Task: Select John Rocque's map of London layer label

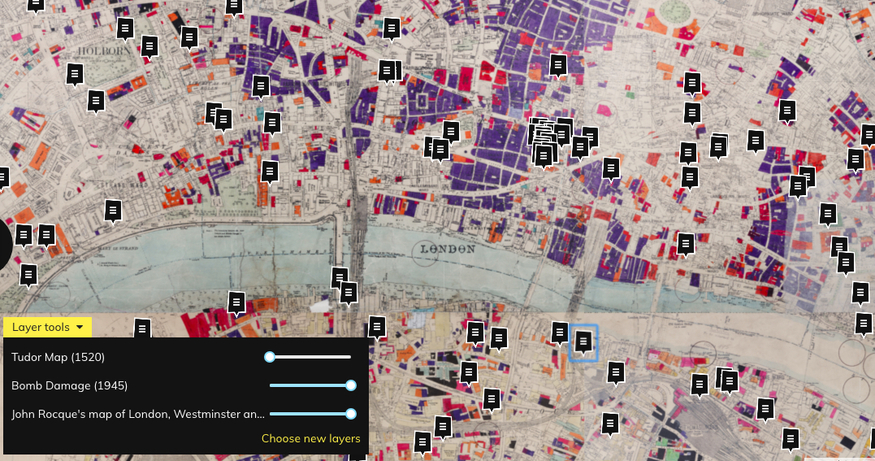Action: (138, 414)
